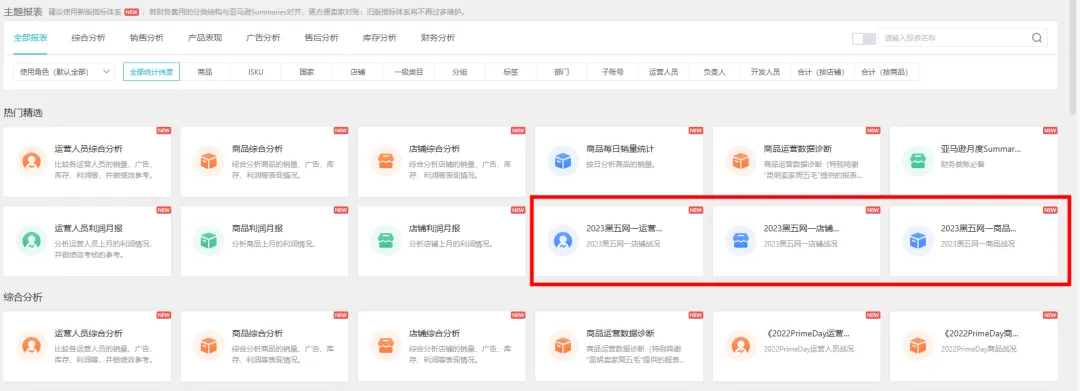Filter by 标签 dimension
The image size is (1080, 391).
(510, 72)
